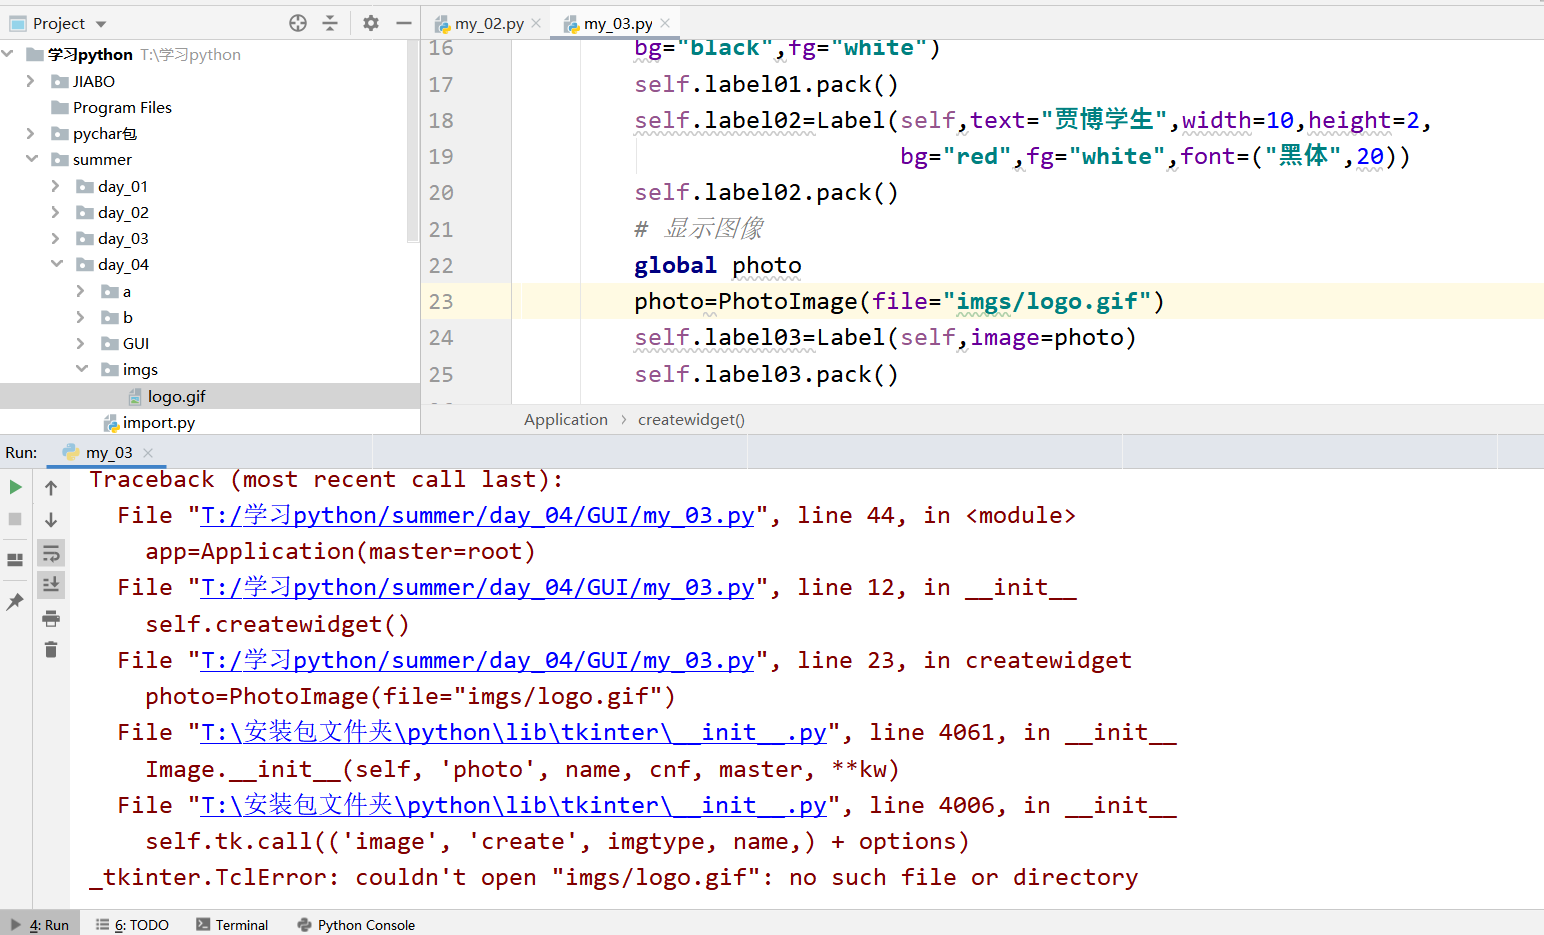
Task: Open the Terminal tool window
Action: tap(232, 925)
